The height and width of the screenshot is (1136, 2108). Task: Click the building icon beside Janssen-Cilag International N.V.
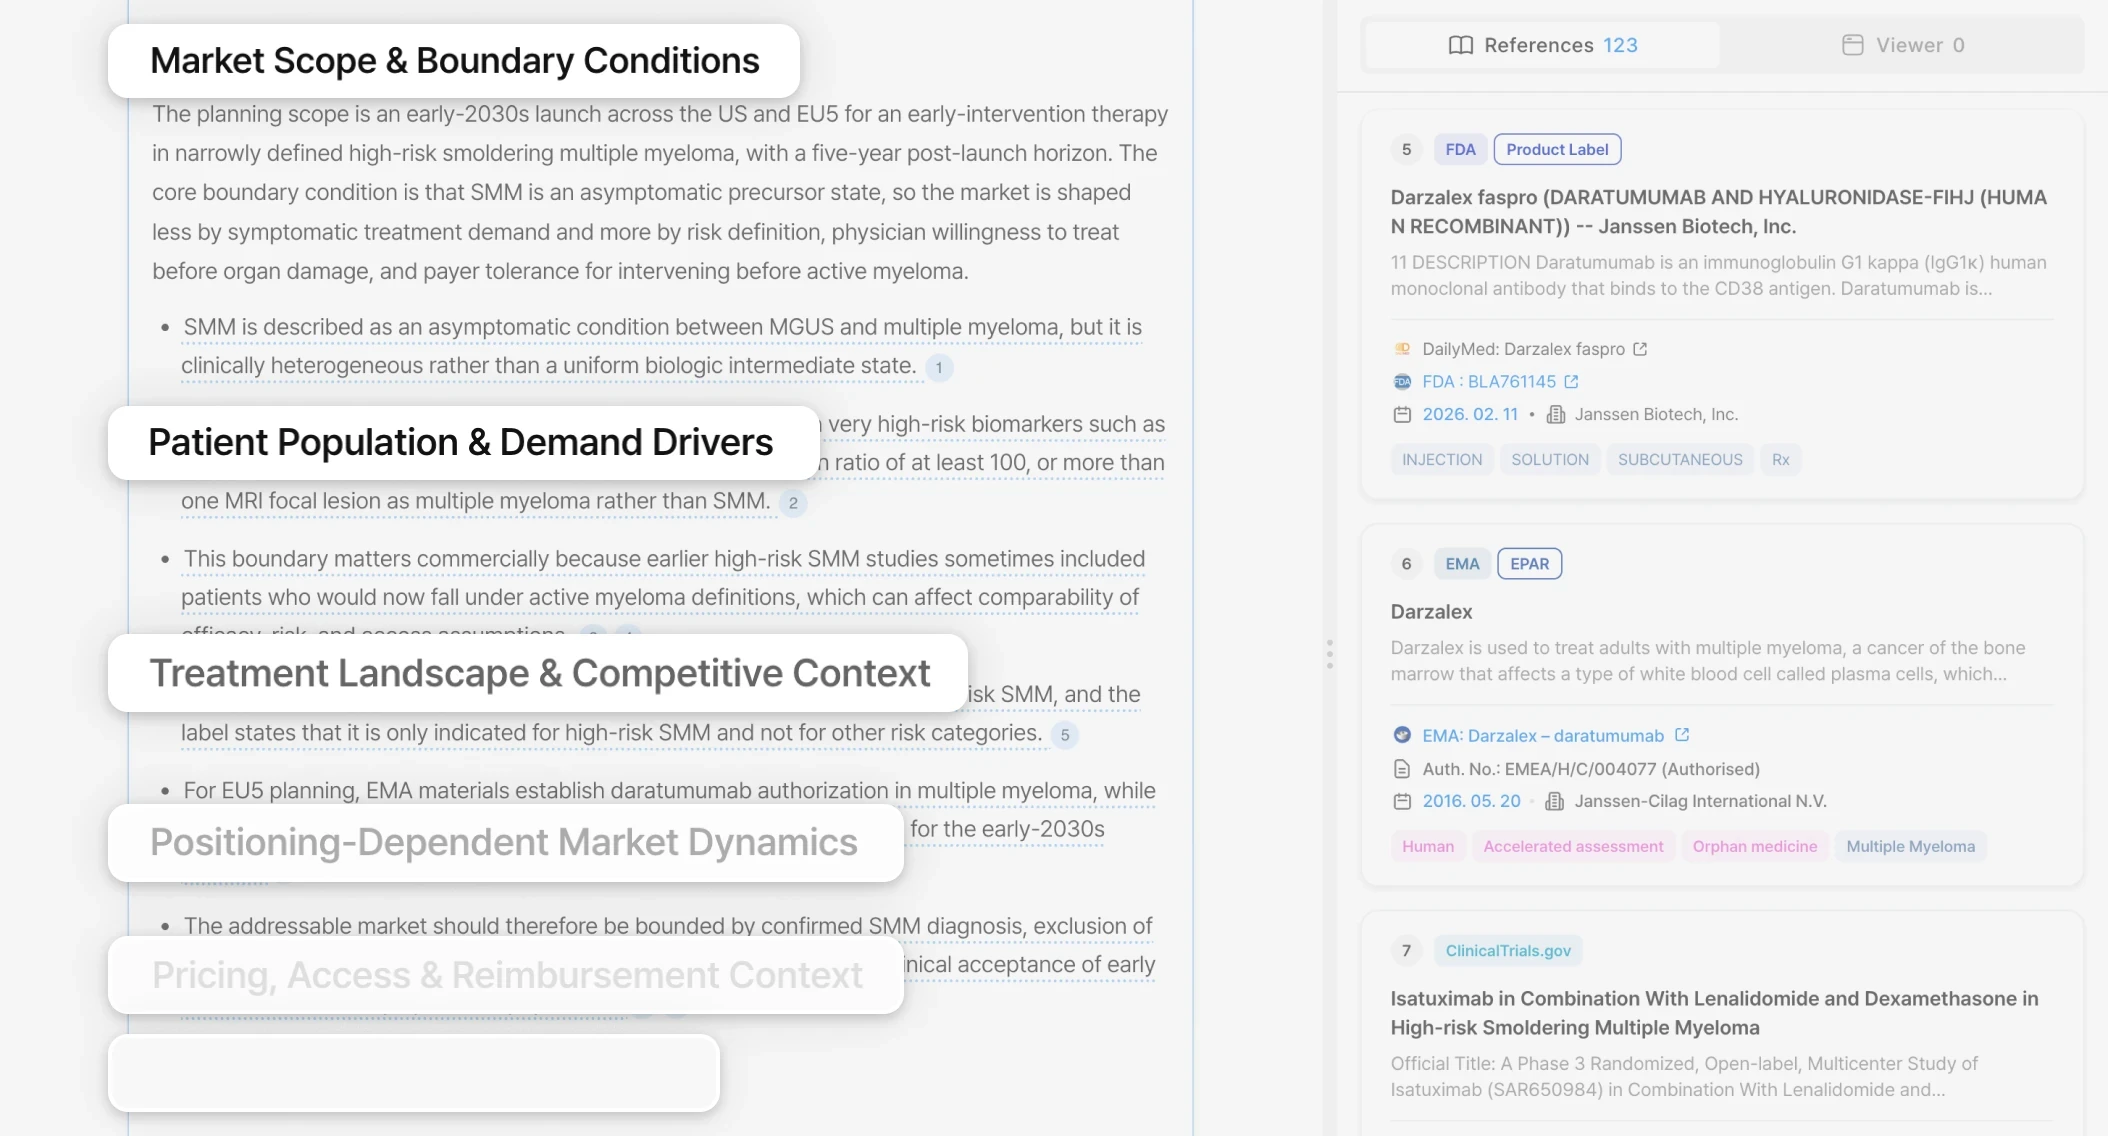click(1555, 801)
